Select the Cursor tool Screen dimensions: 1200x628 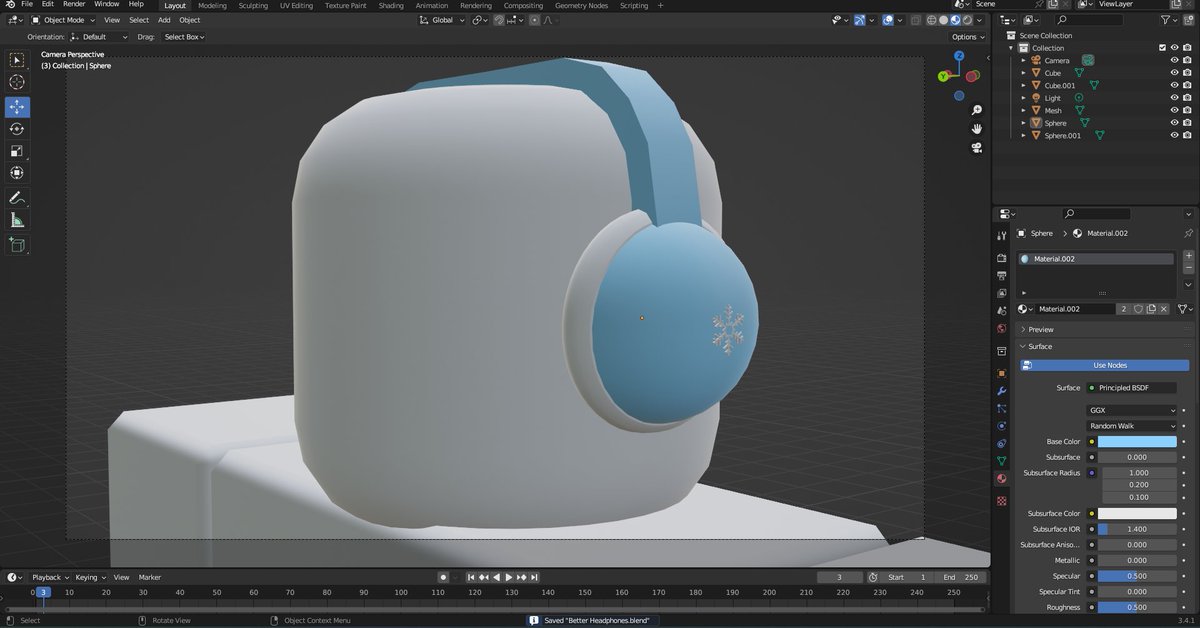[17, 83]
